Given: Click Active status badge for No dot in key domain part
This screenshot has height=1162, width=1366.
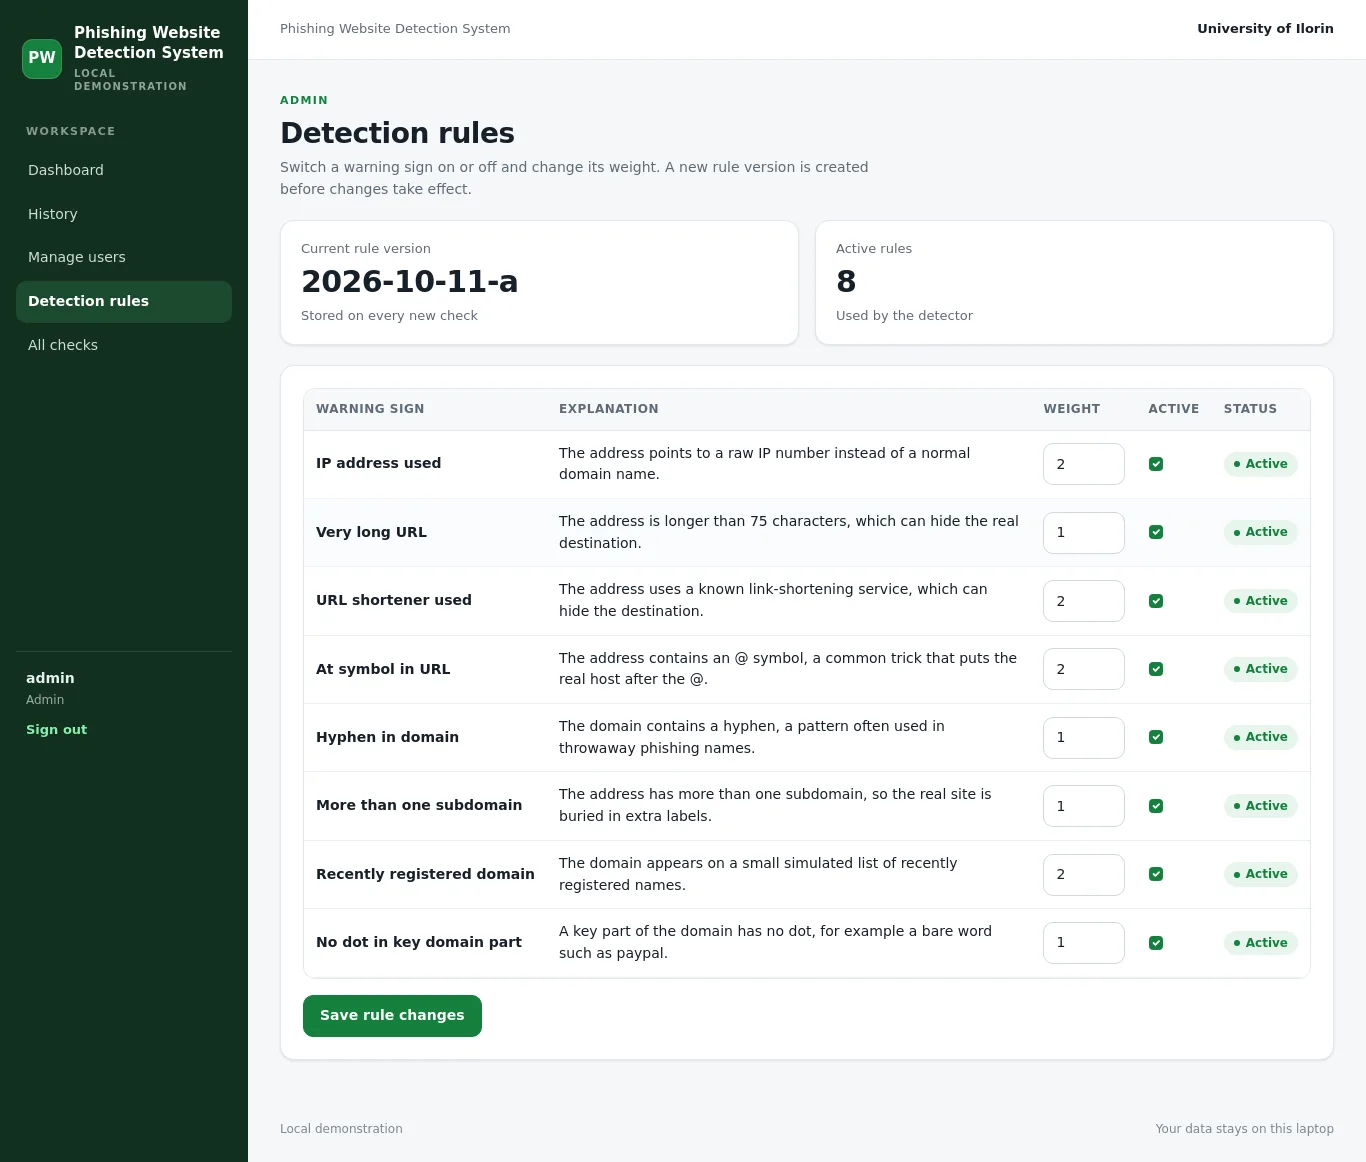Looking at the screenshot, I should pos(1261,943).
